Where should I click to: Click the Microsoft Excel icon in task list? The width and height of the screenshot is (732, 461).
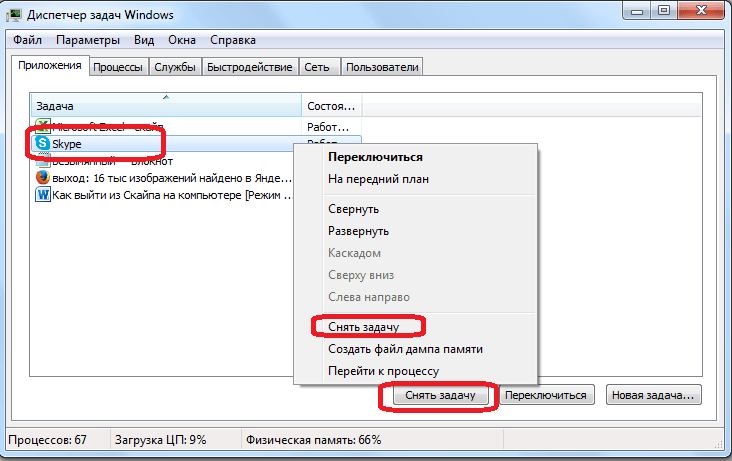tap(43, 125)
